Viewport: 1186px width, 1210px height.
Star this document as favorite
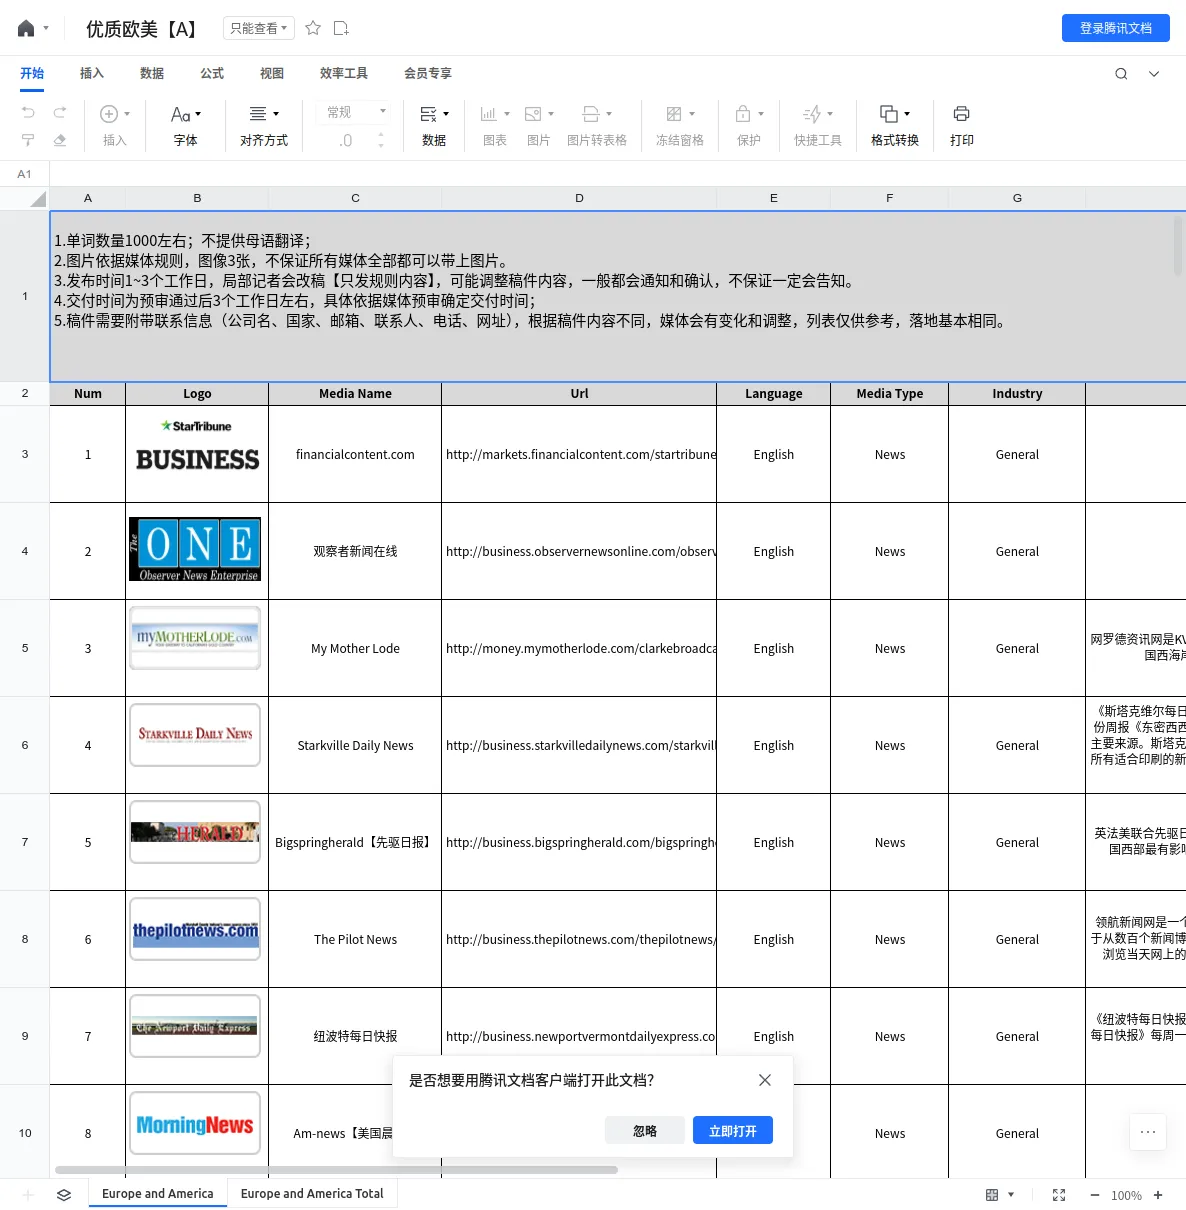click(313, 28)
